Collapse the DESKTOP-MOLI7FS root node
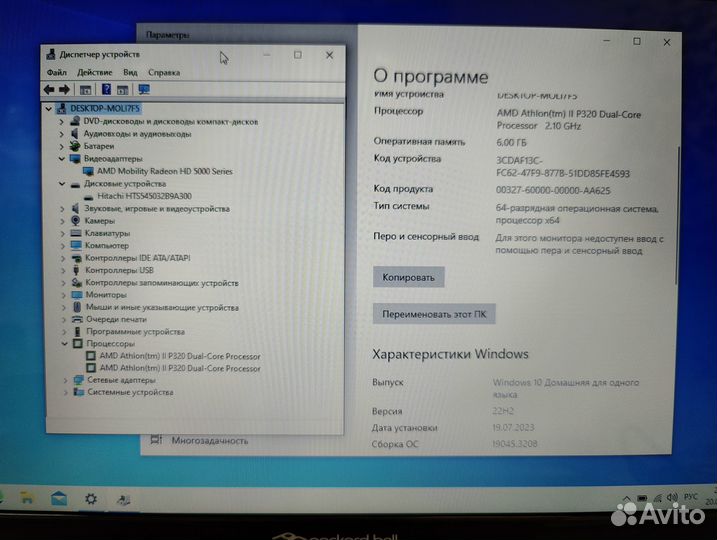The image size is (717, 540). (49, 109)
